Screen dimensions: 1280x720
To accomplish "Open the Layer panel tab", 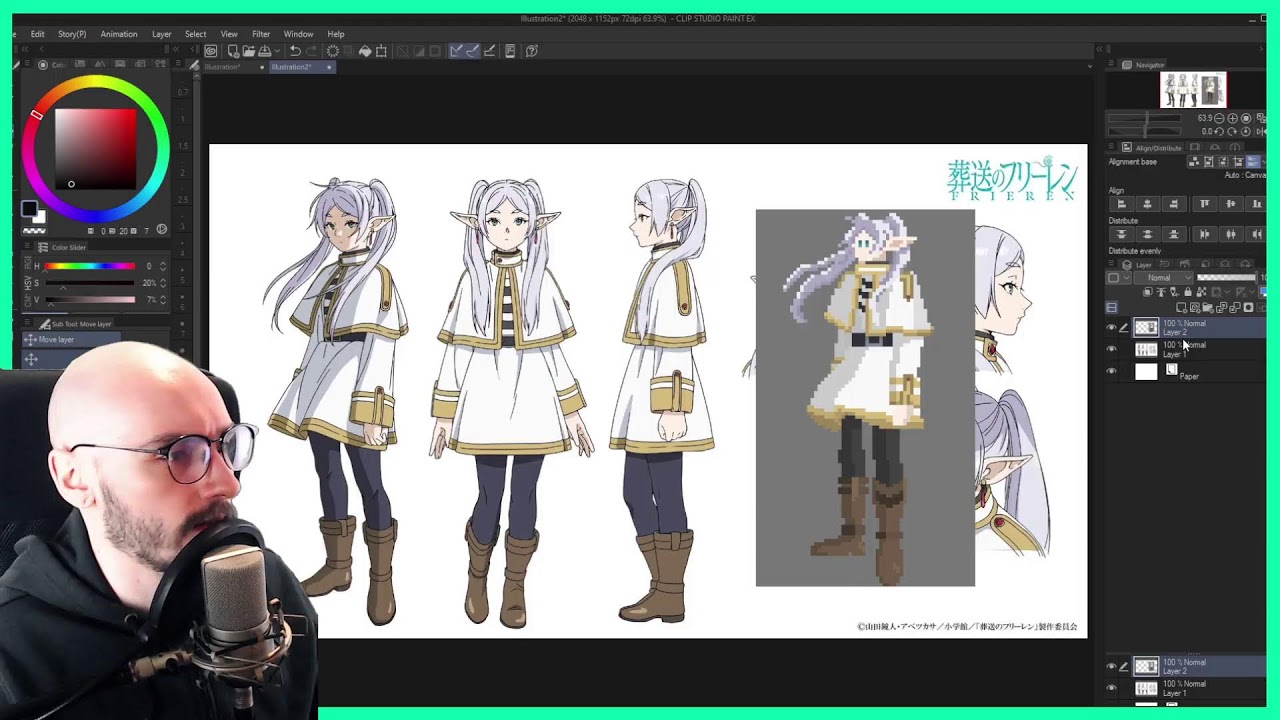I will point(1135,265).
